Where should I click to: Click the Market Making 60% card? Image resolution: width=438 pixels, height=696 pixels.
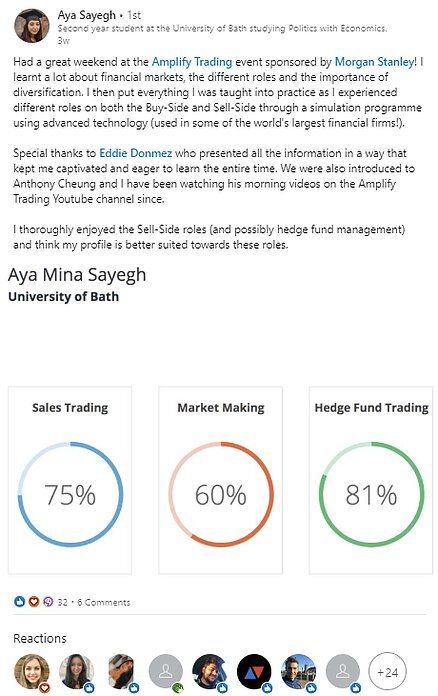pyautogui.click(x=221, y=480)
